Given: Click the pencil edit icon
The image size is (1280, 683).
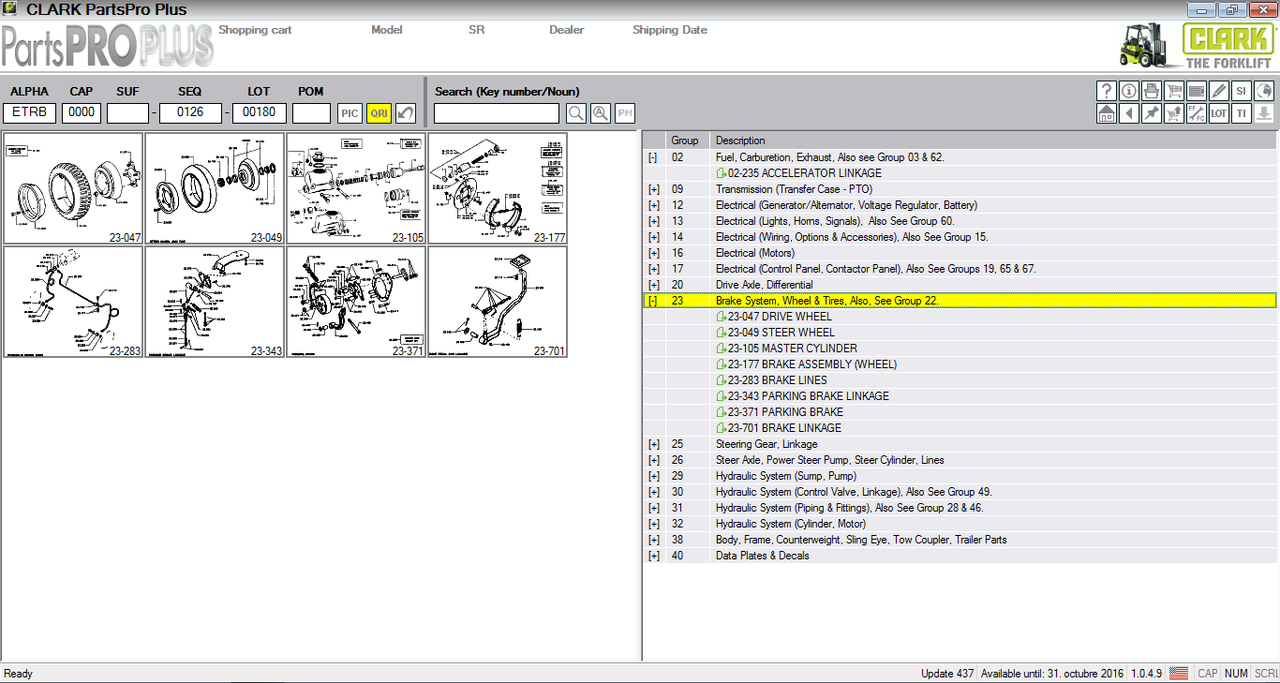Looking at the screenshot, I should (x=1218, y=90).
